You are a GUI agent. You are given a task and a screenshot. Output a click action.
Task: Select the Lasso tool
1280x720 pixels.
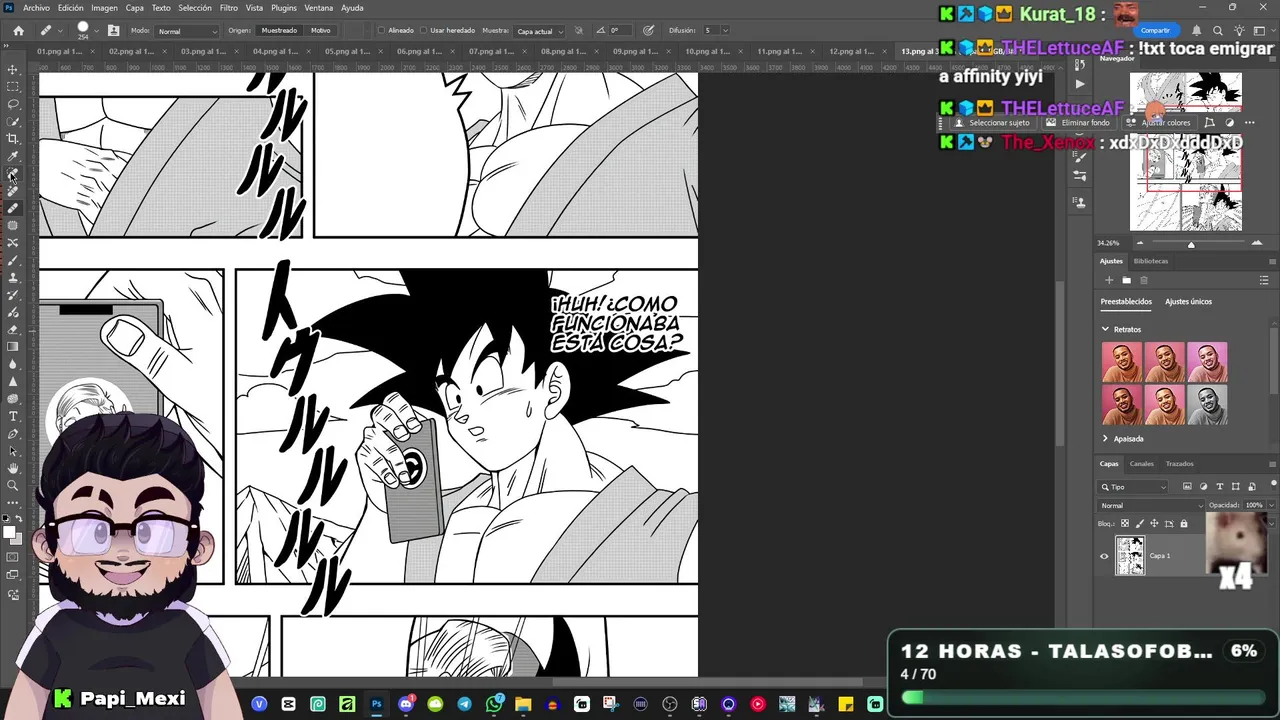tap(13, 104)
